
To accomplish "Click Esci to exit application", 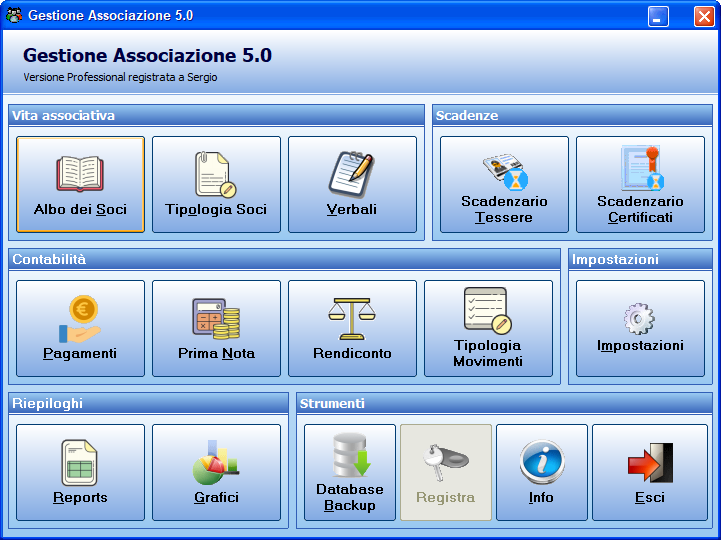I will pos(649,472).
